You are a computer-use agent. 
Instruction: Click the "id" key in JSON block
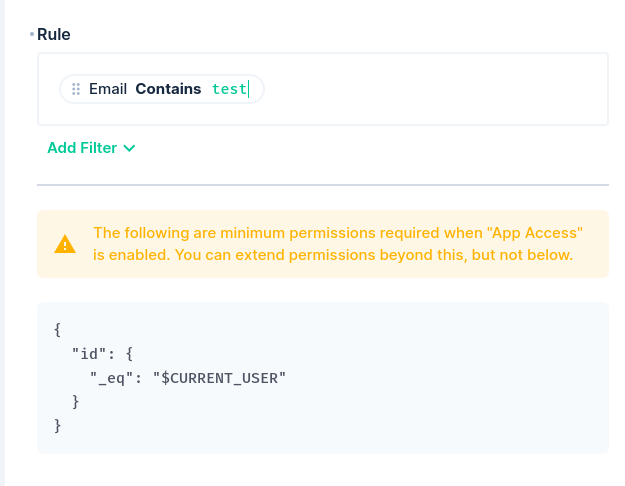(89, 354)
